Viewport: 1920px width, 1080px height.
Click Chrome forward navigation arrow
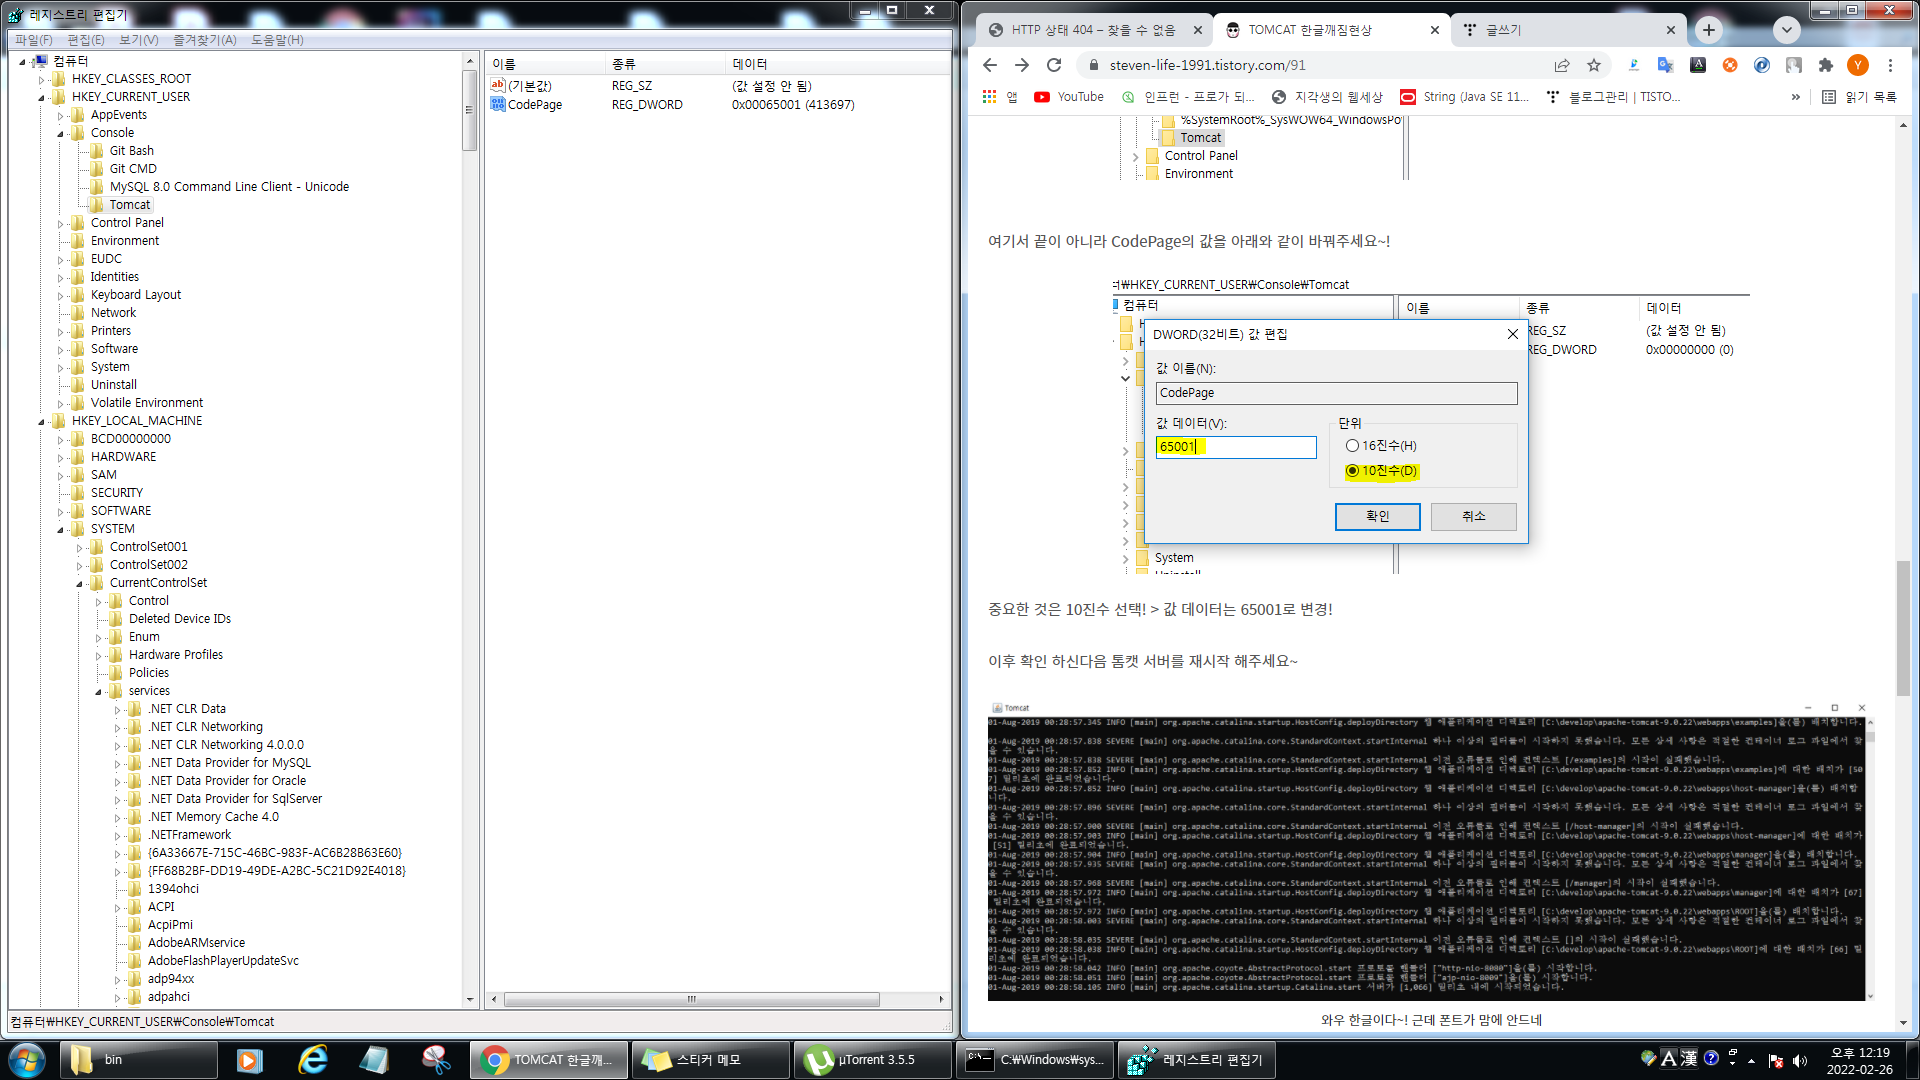1022,65
